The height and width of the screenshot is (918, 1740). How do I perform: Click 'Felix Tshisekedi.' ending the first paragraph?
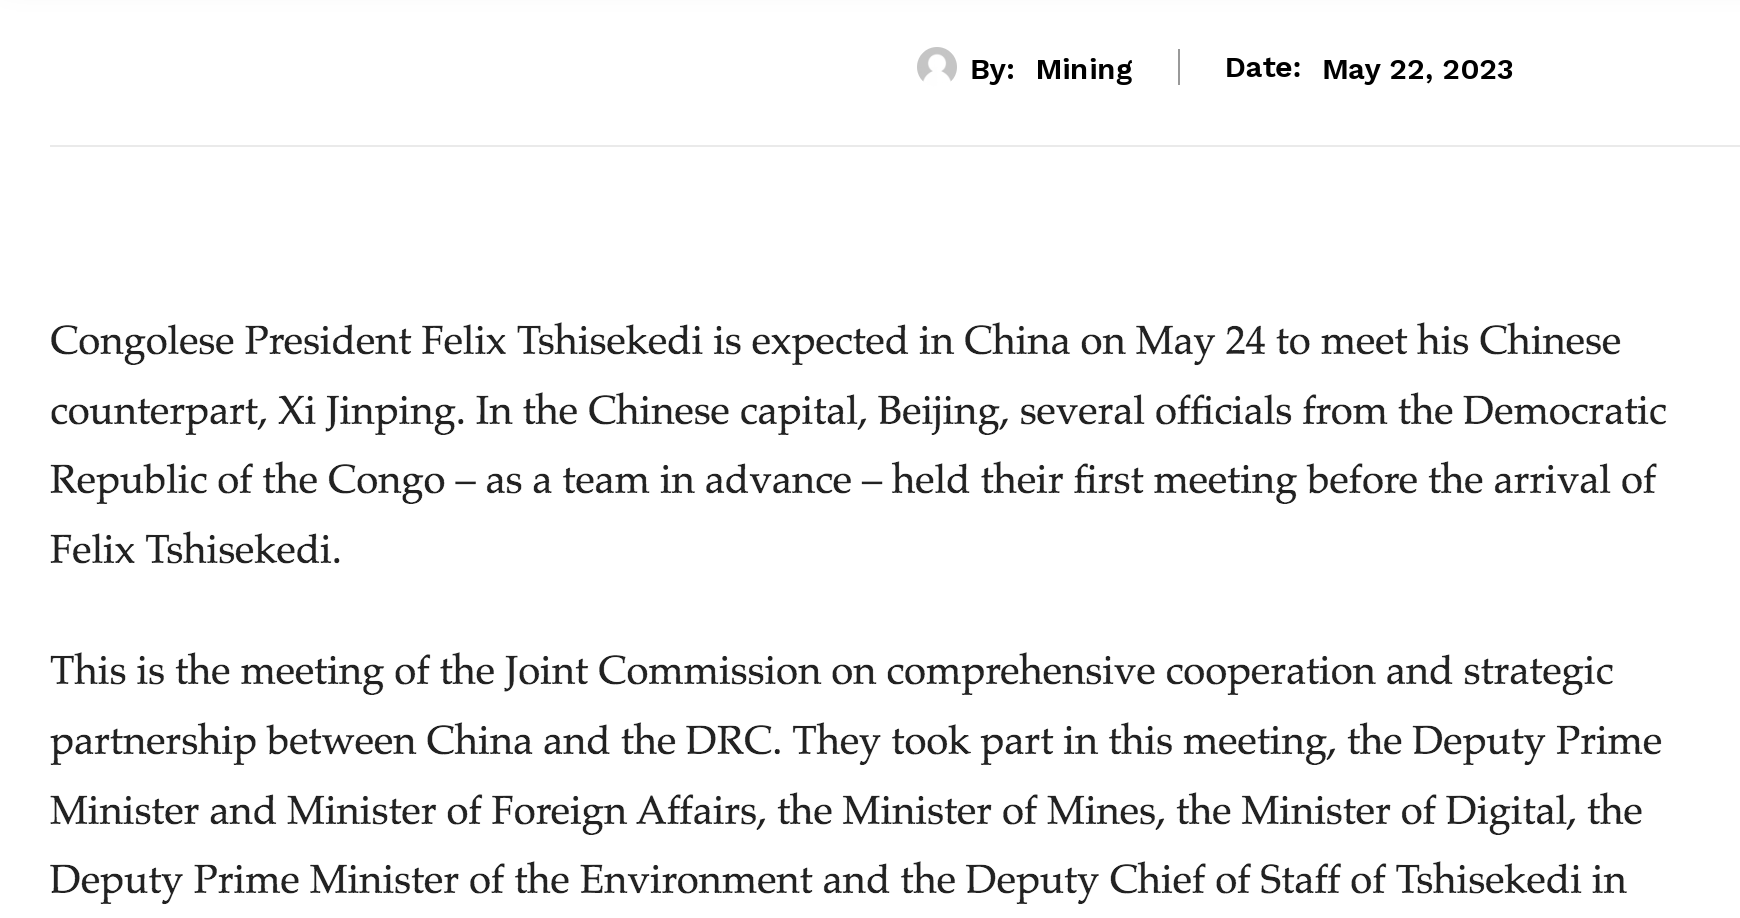[195, 550]
